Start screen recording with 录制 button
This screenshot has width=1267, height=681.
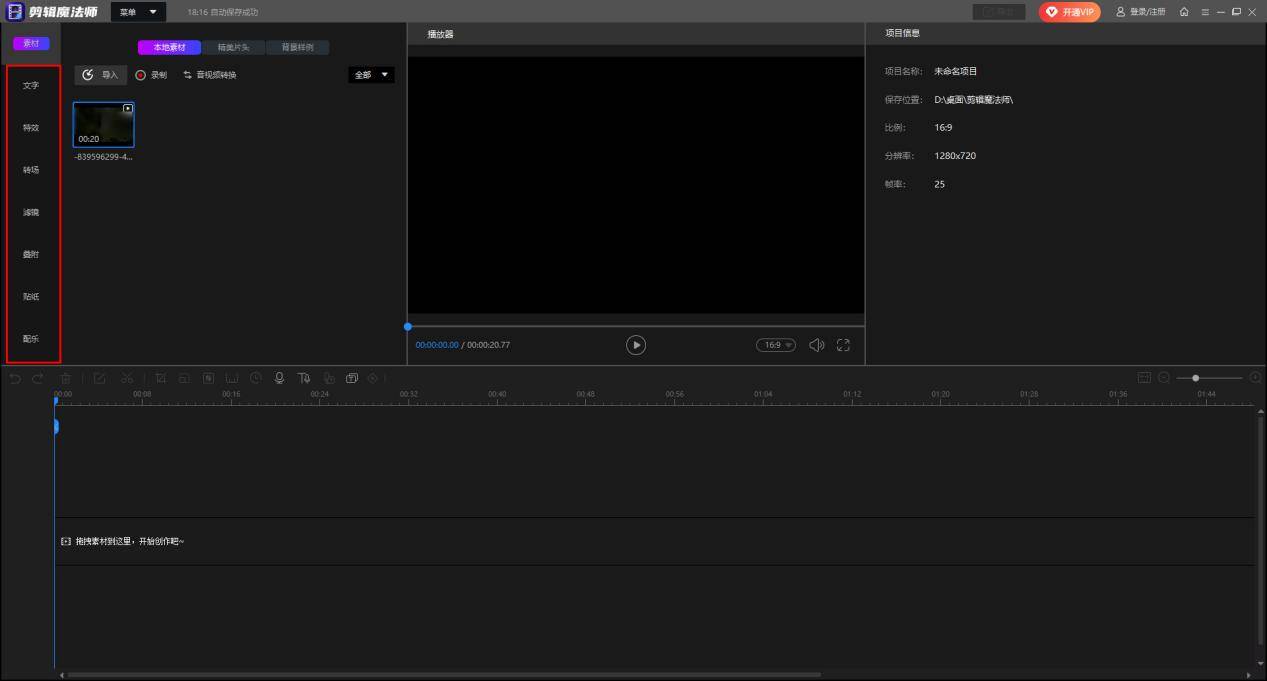coord(151,75)
